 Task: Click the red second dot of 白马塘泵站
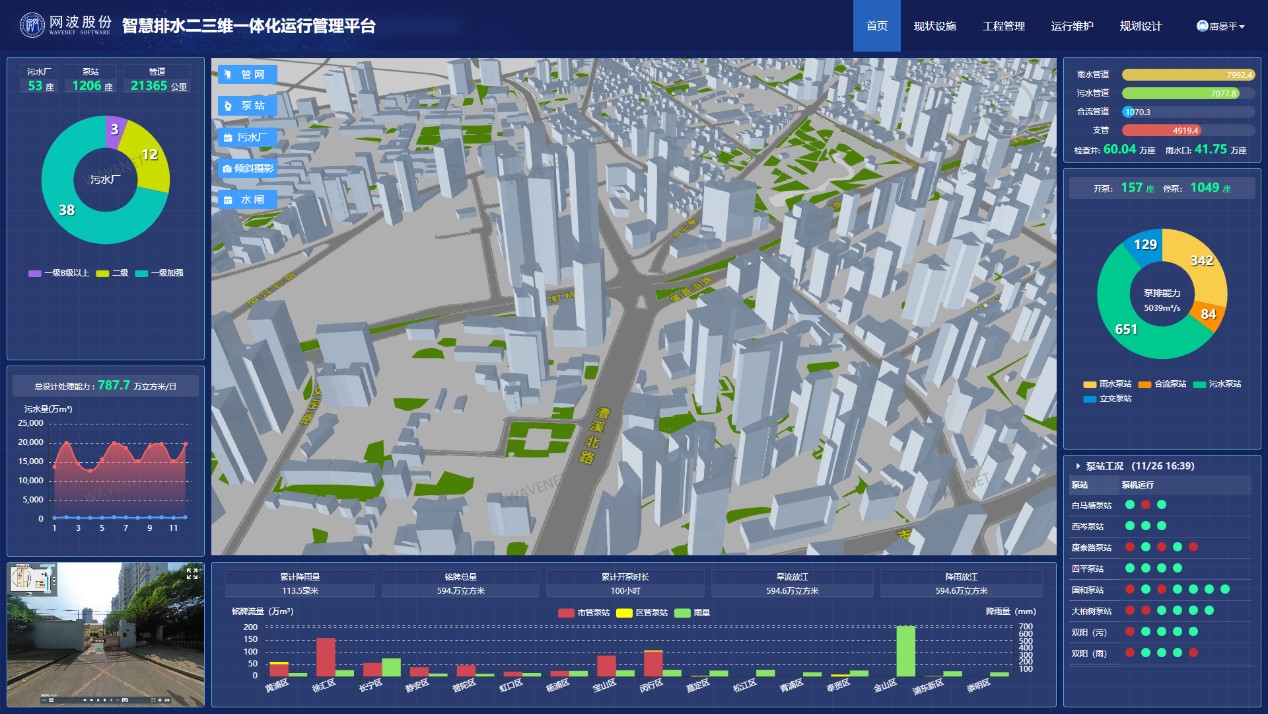pyautogui.click(x=1146, y=504)
